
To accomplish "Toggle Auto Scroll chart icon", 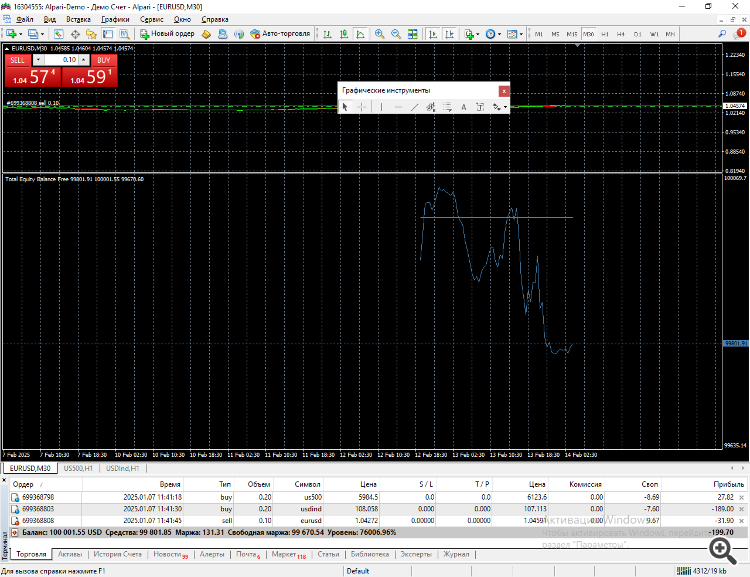I will click(433, 34).
